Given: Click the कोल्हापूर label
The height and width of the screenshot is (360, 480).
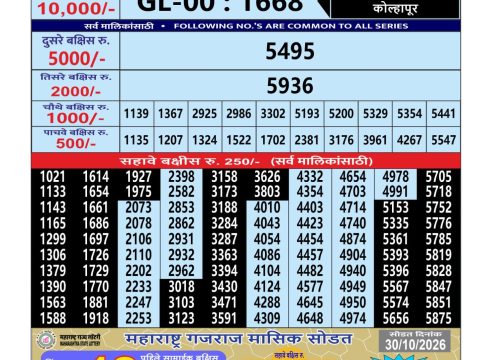Looking at the screenshot, I should point(395,8).
